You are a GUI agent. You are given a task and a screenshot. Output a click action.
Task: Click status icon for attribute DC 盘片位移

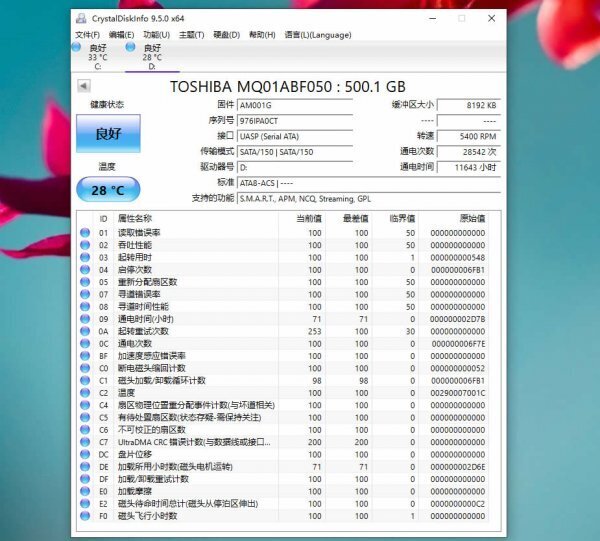click(85, 454)
